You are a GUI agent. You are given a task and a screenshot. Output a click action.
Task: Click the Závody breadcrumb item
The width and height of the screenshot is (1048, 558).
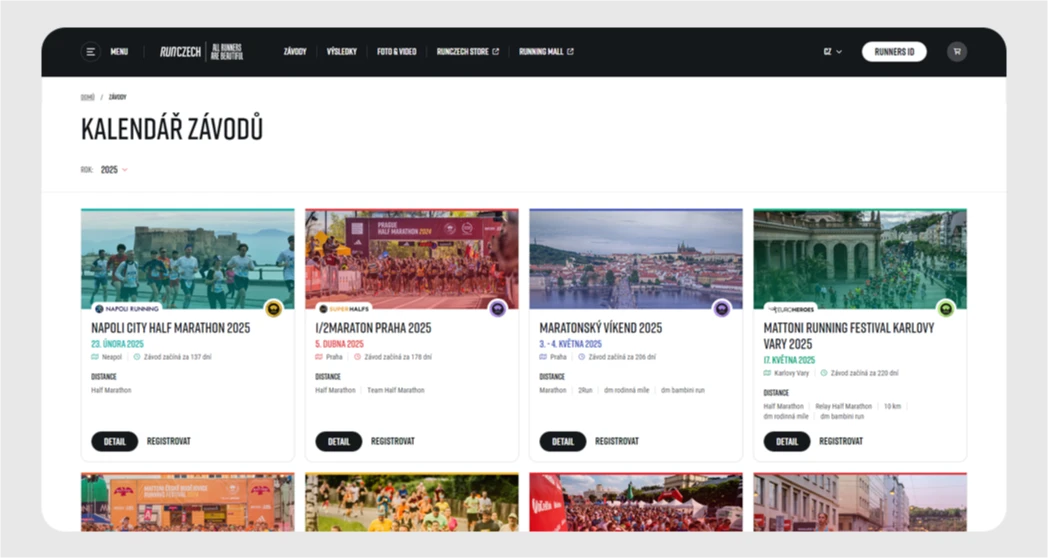(118, 97)
